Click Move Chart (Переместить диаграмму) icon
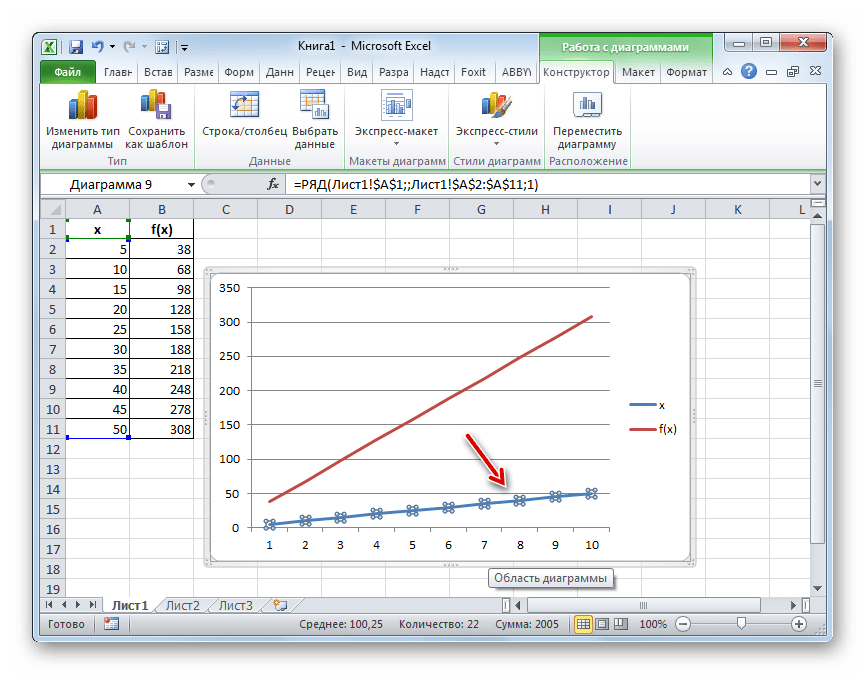Viewport: 866px width, 675px height. pyautogui.click(x=587, y=105)
